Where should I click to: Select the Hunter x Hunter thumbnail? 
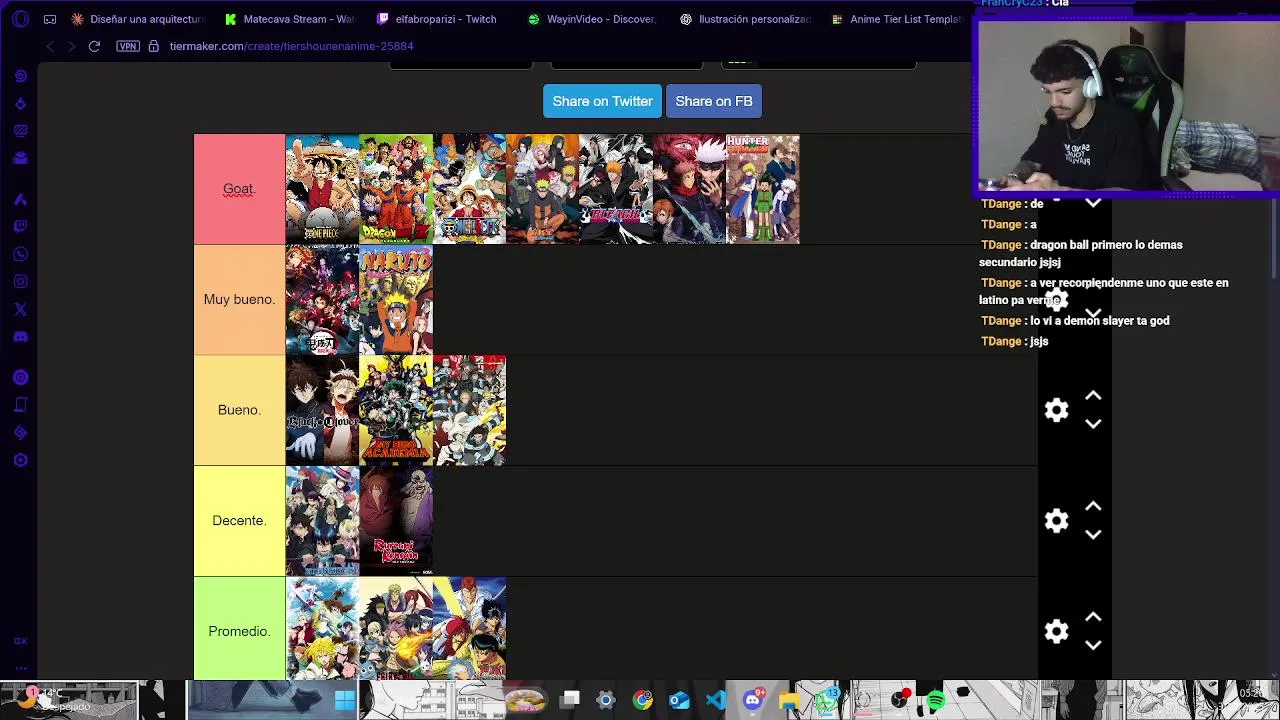(x=763, y=189)
